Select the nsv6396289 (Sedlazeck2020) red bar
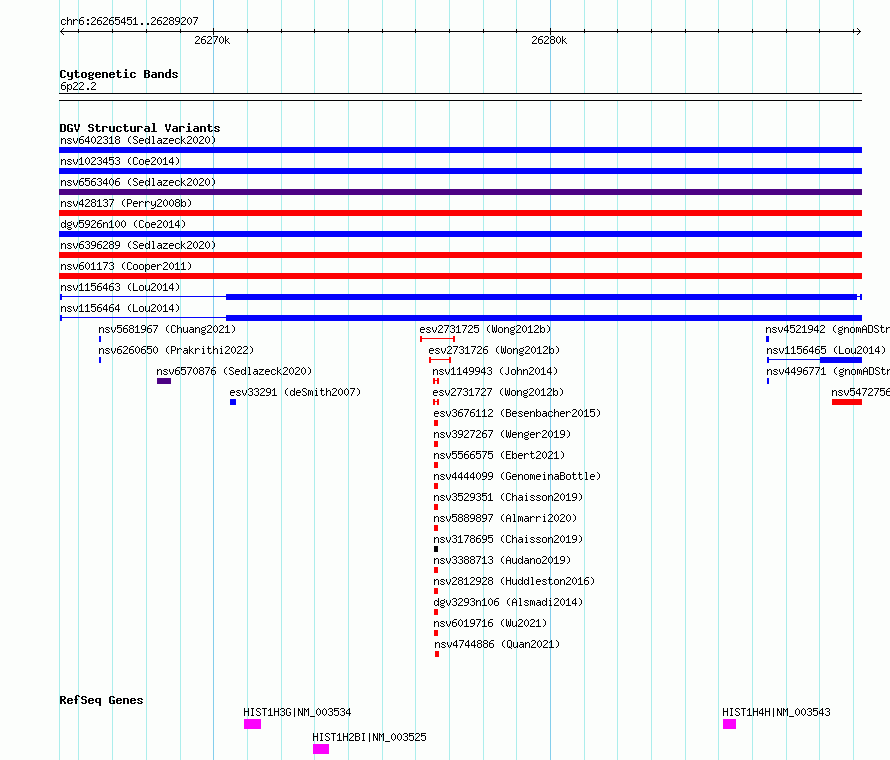The image size is (890, 760). [460, 255]
